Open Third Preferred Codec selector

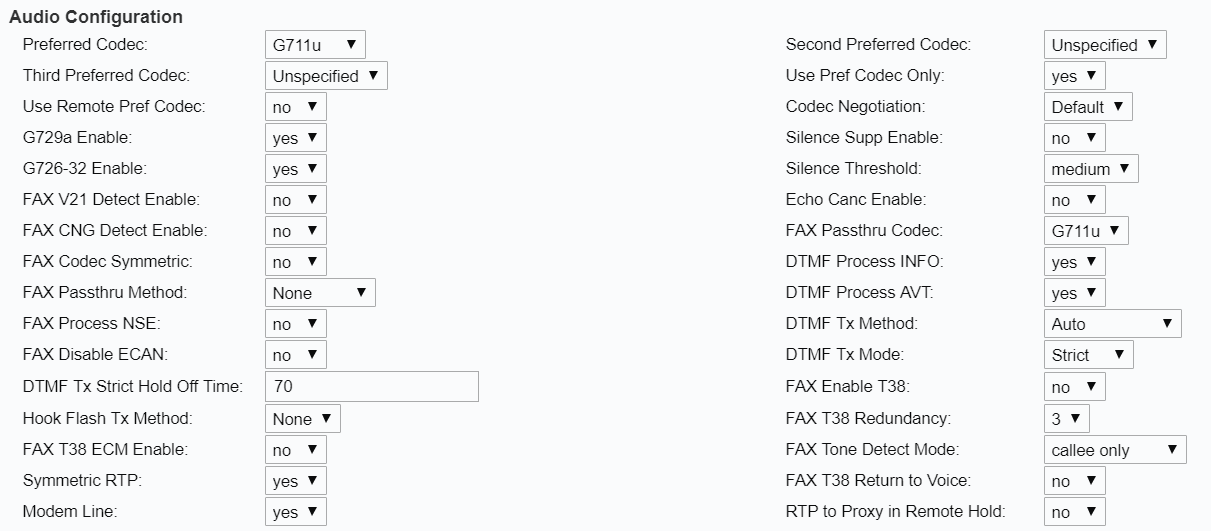click(325, 76)
